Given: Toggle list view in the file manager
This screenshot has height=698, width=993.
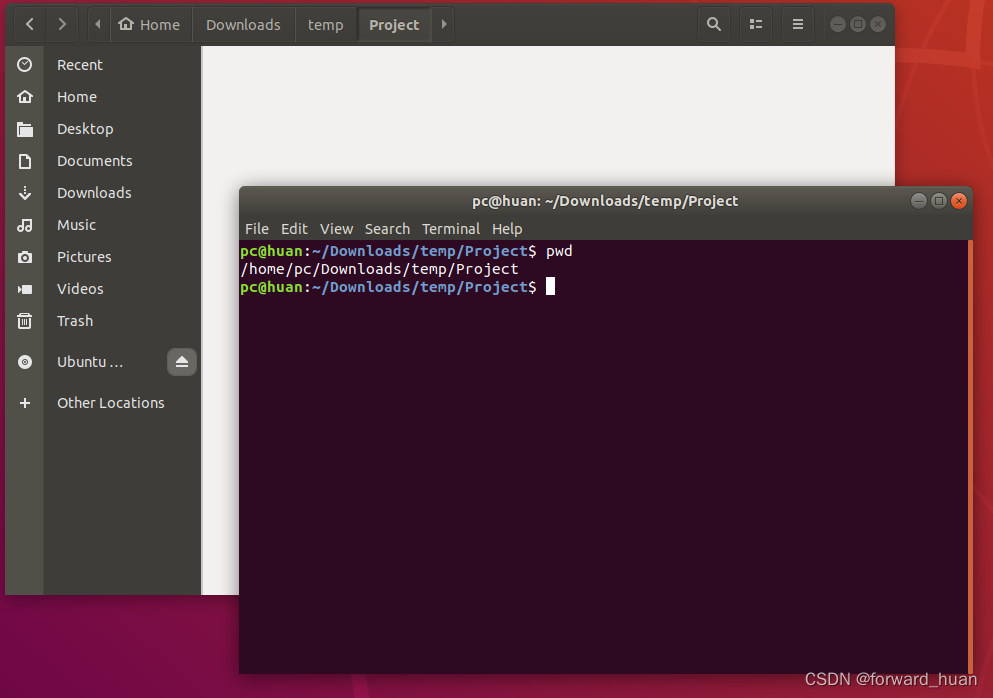Looking at the screenshot, I should point(756,24).
